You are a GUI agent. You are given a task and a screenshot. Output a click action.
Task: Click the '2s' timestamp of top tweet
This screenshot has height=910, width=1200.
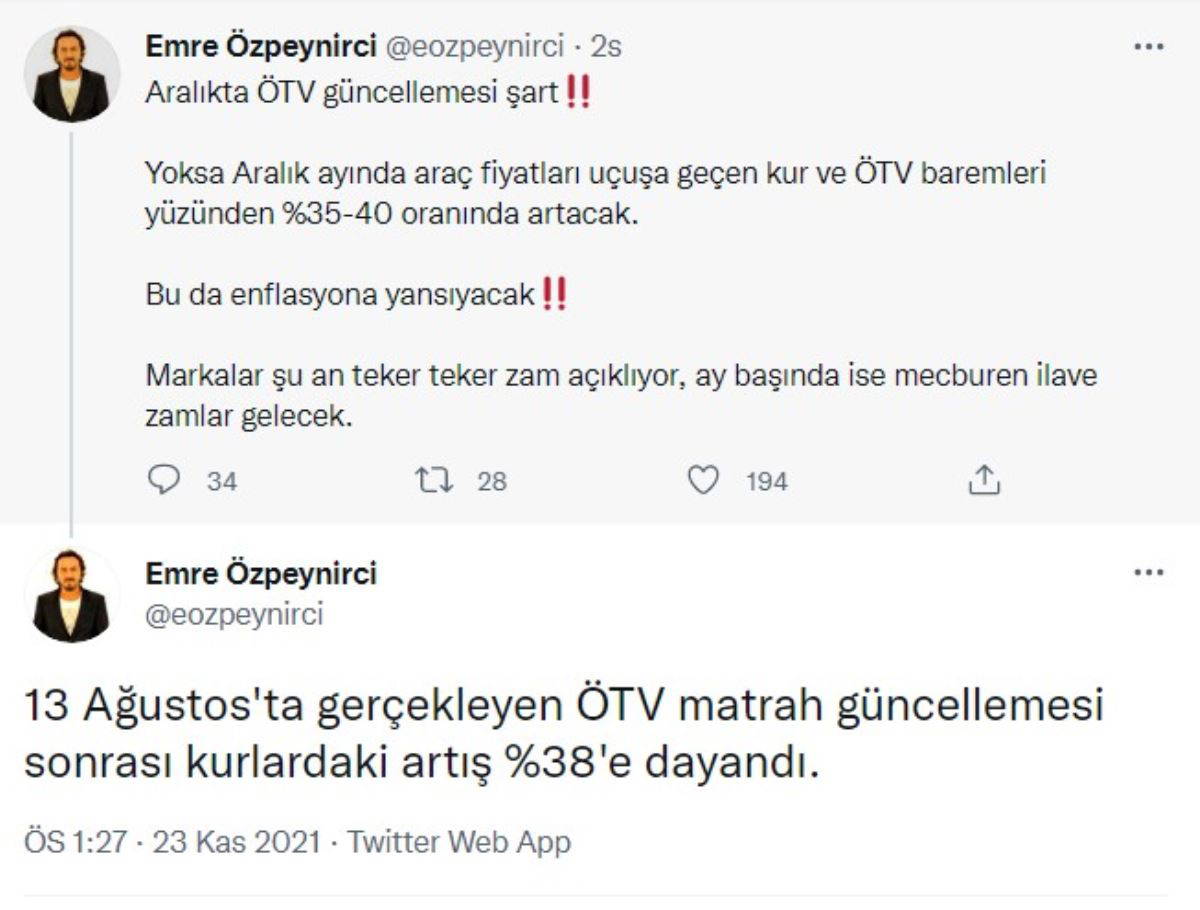point(608,46)
